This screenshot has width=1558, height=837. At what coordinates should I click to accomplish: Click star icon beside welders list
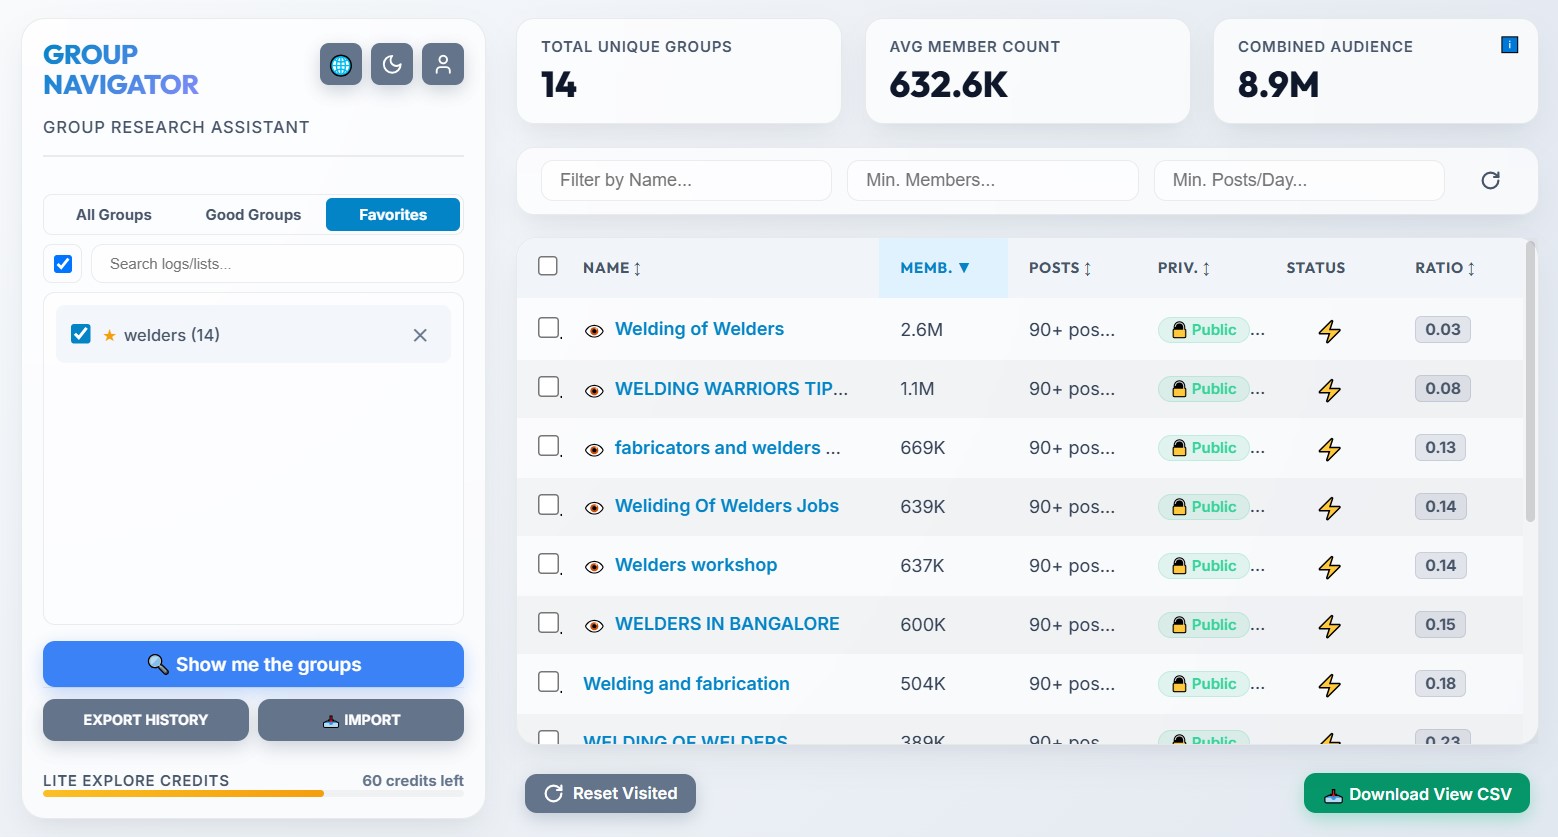click(109, 335)
